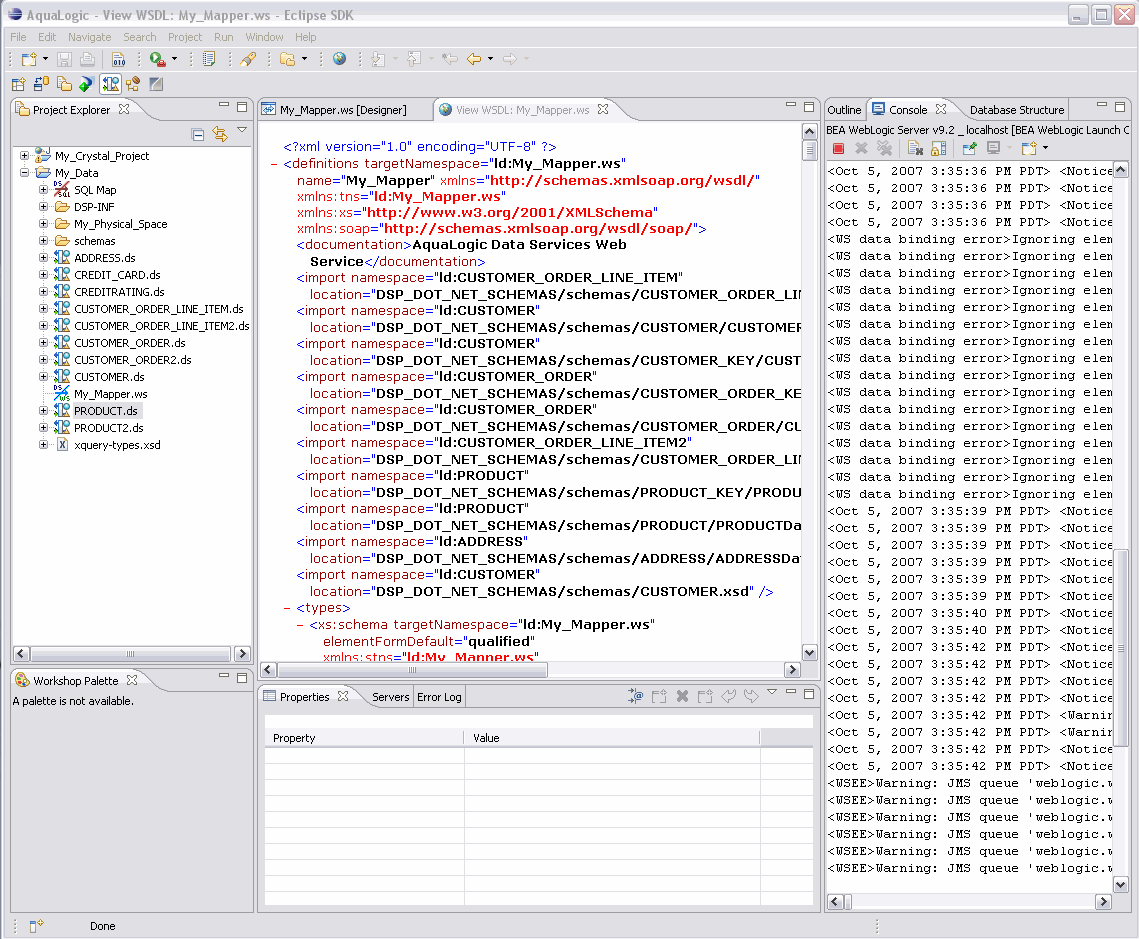Open the folder toolbar dropdown arrow
This screenshot has width=1139, height=939.
point(304,60)
